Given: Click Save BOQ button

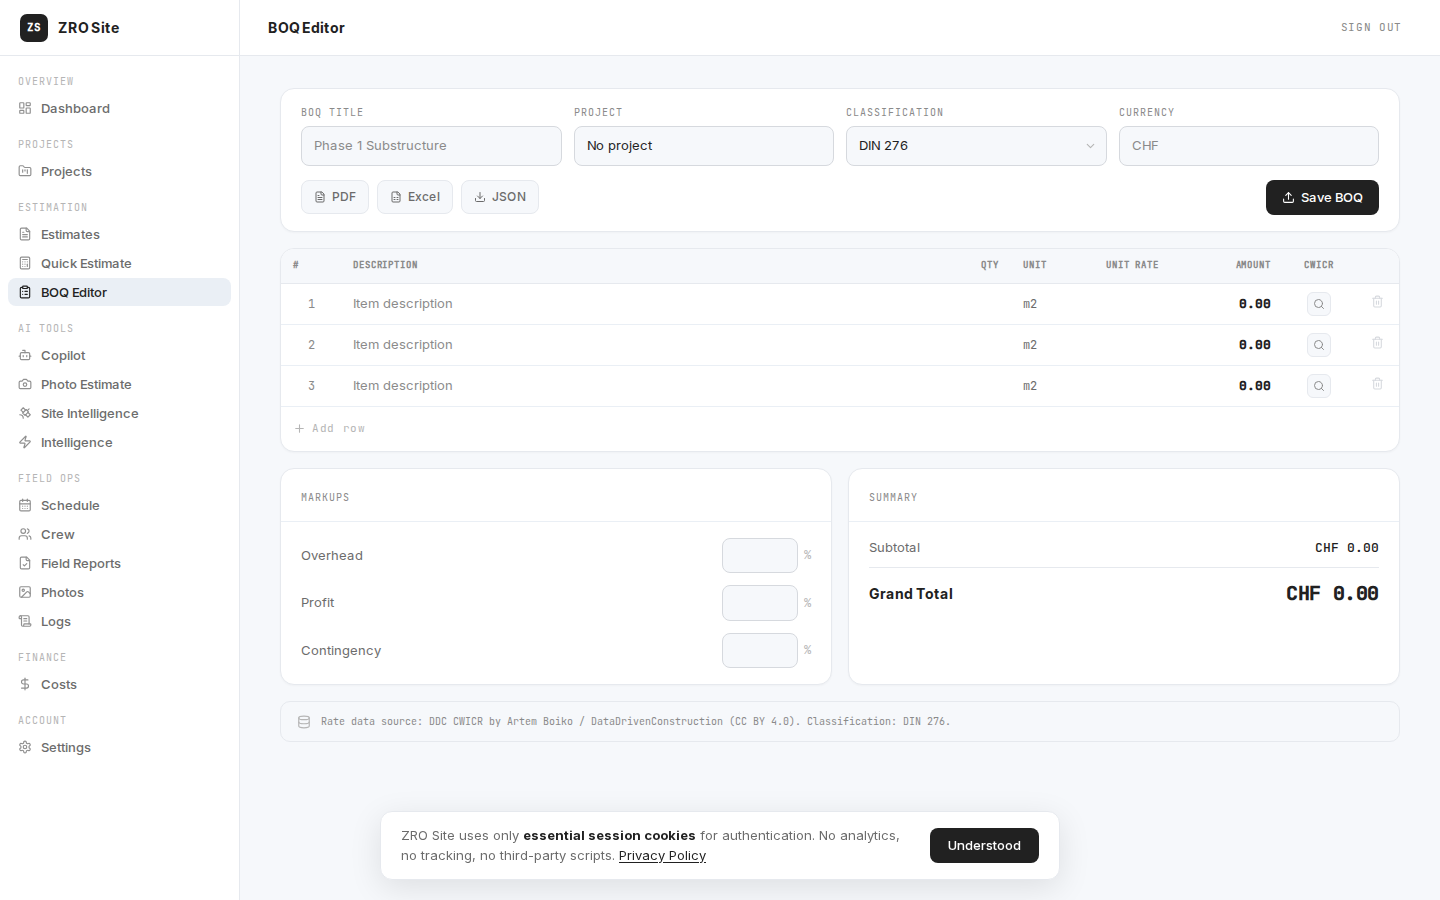Looking at the screenshot, I should click(x=1322, y=197).
